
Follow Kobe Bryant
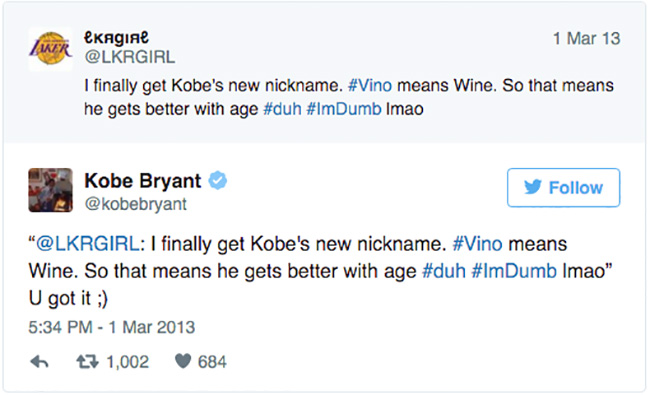tap(563, 187)
